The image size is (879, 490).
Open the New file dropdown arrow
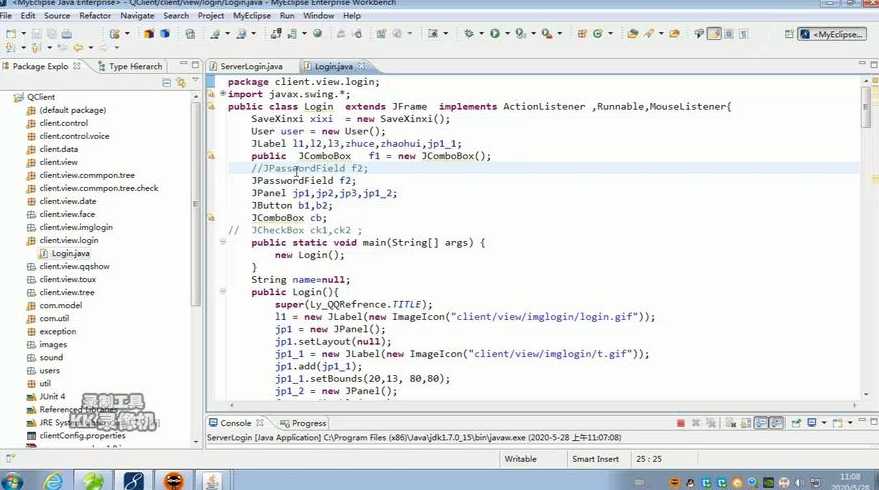(23, 34)
